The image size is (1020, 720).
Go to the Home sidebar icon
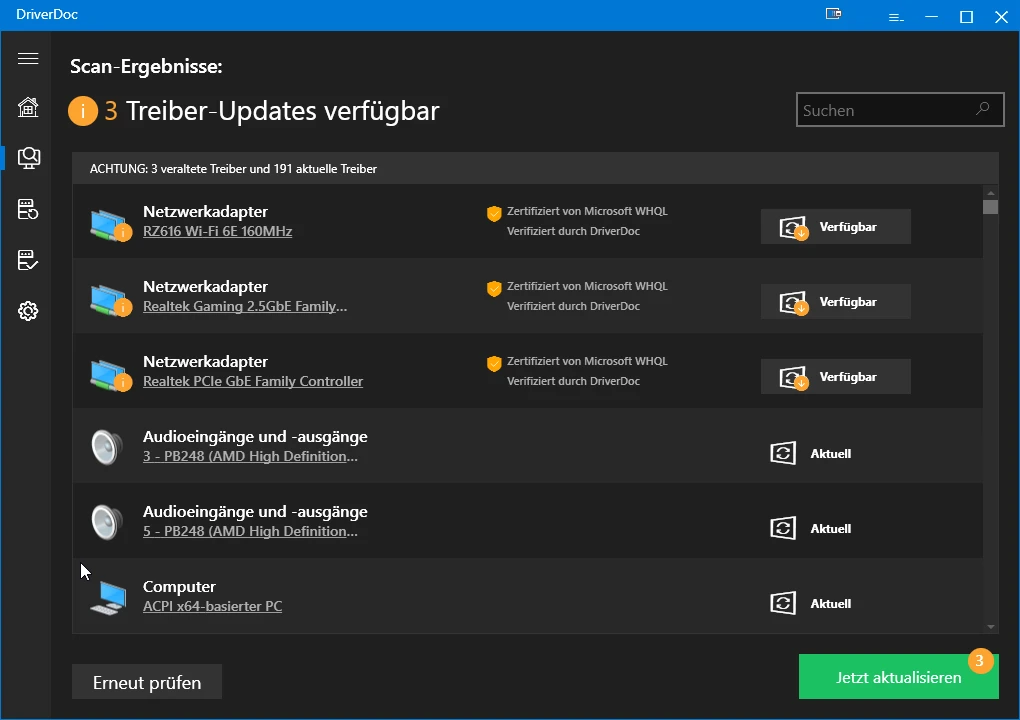click(x=28, y=107)
